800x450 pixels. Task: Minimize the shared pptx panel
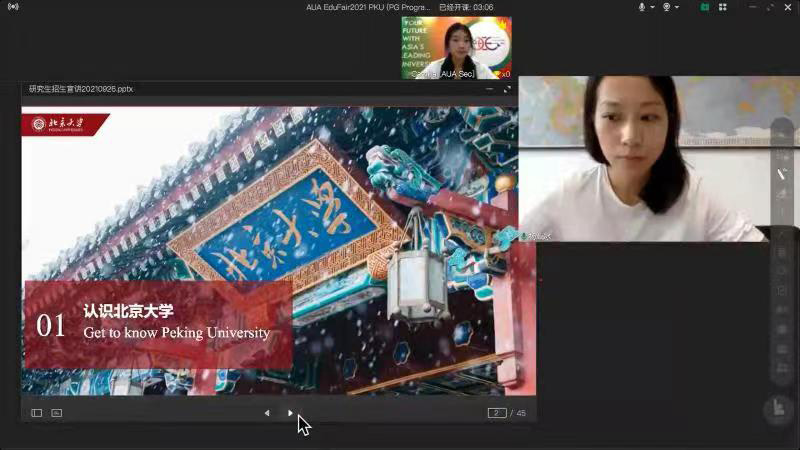click(489, 89)
